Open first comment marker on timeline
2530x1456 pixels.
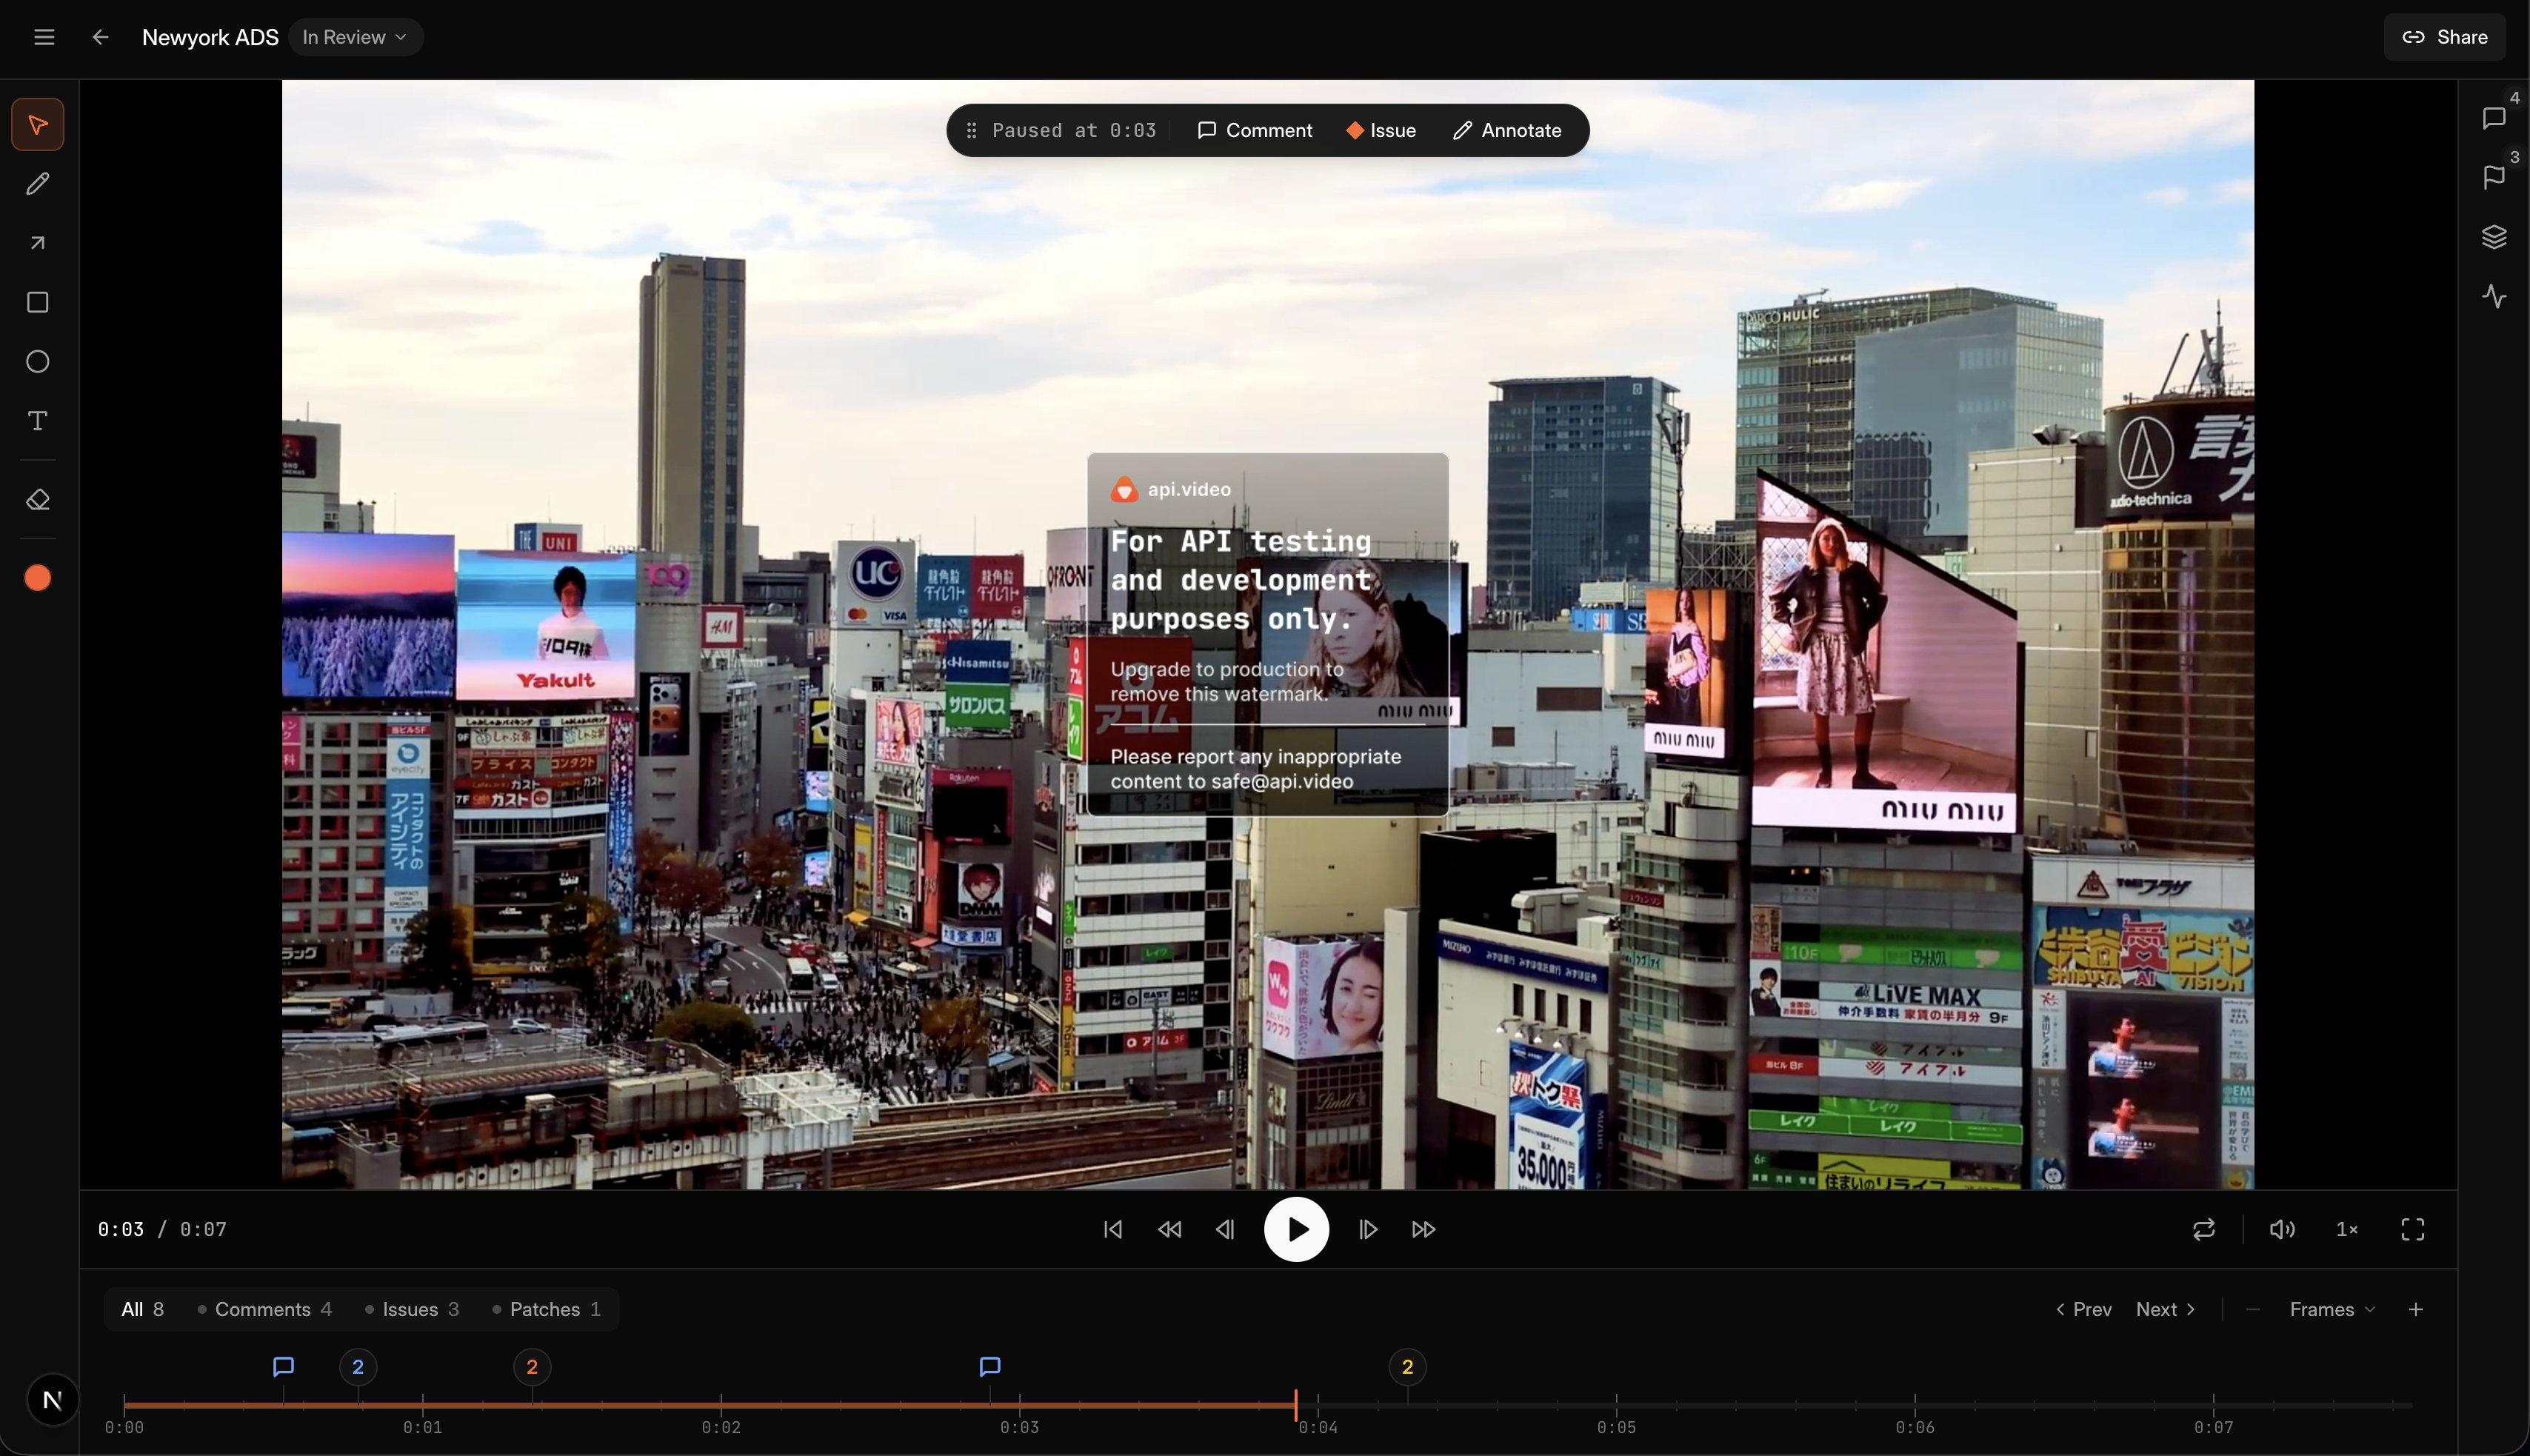point(283,1366)
